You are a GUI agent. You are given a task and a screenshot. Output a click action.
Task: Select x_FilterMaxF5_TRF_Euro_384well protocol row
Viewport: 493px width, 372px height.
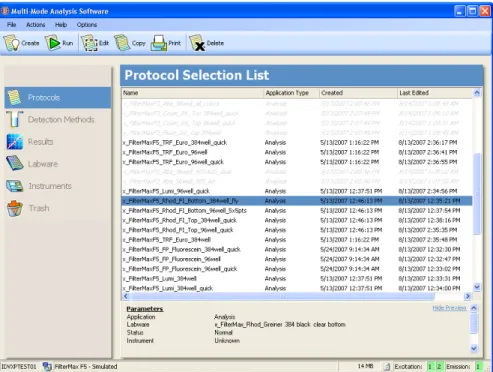coord(297,240)
